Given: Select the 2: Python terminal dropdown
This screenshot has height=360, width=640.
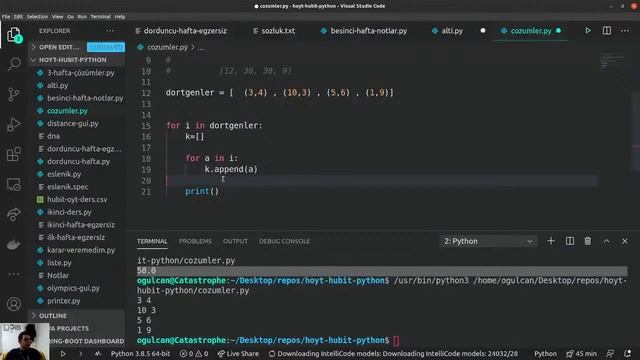Looking at the screenshot, I should pos(488,241).
